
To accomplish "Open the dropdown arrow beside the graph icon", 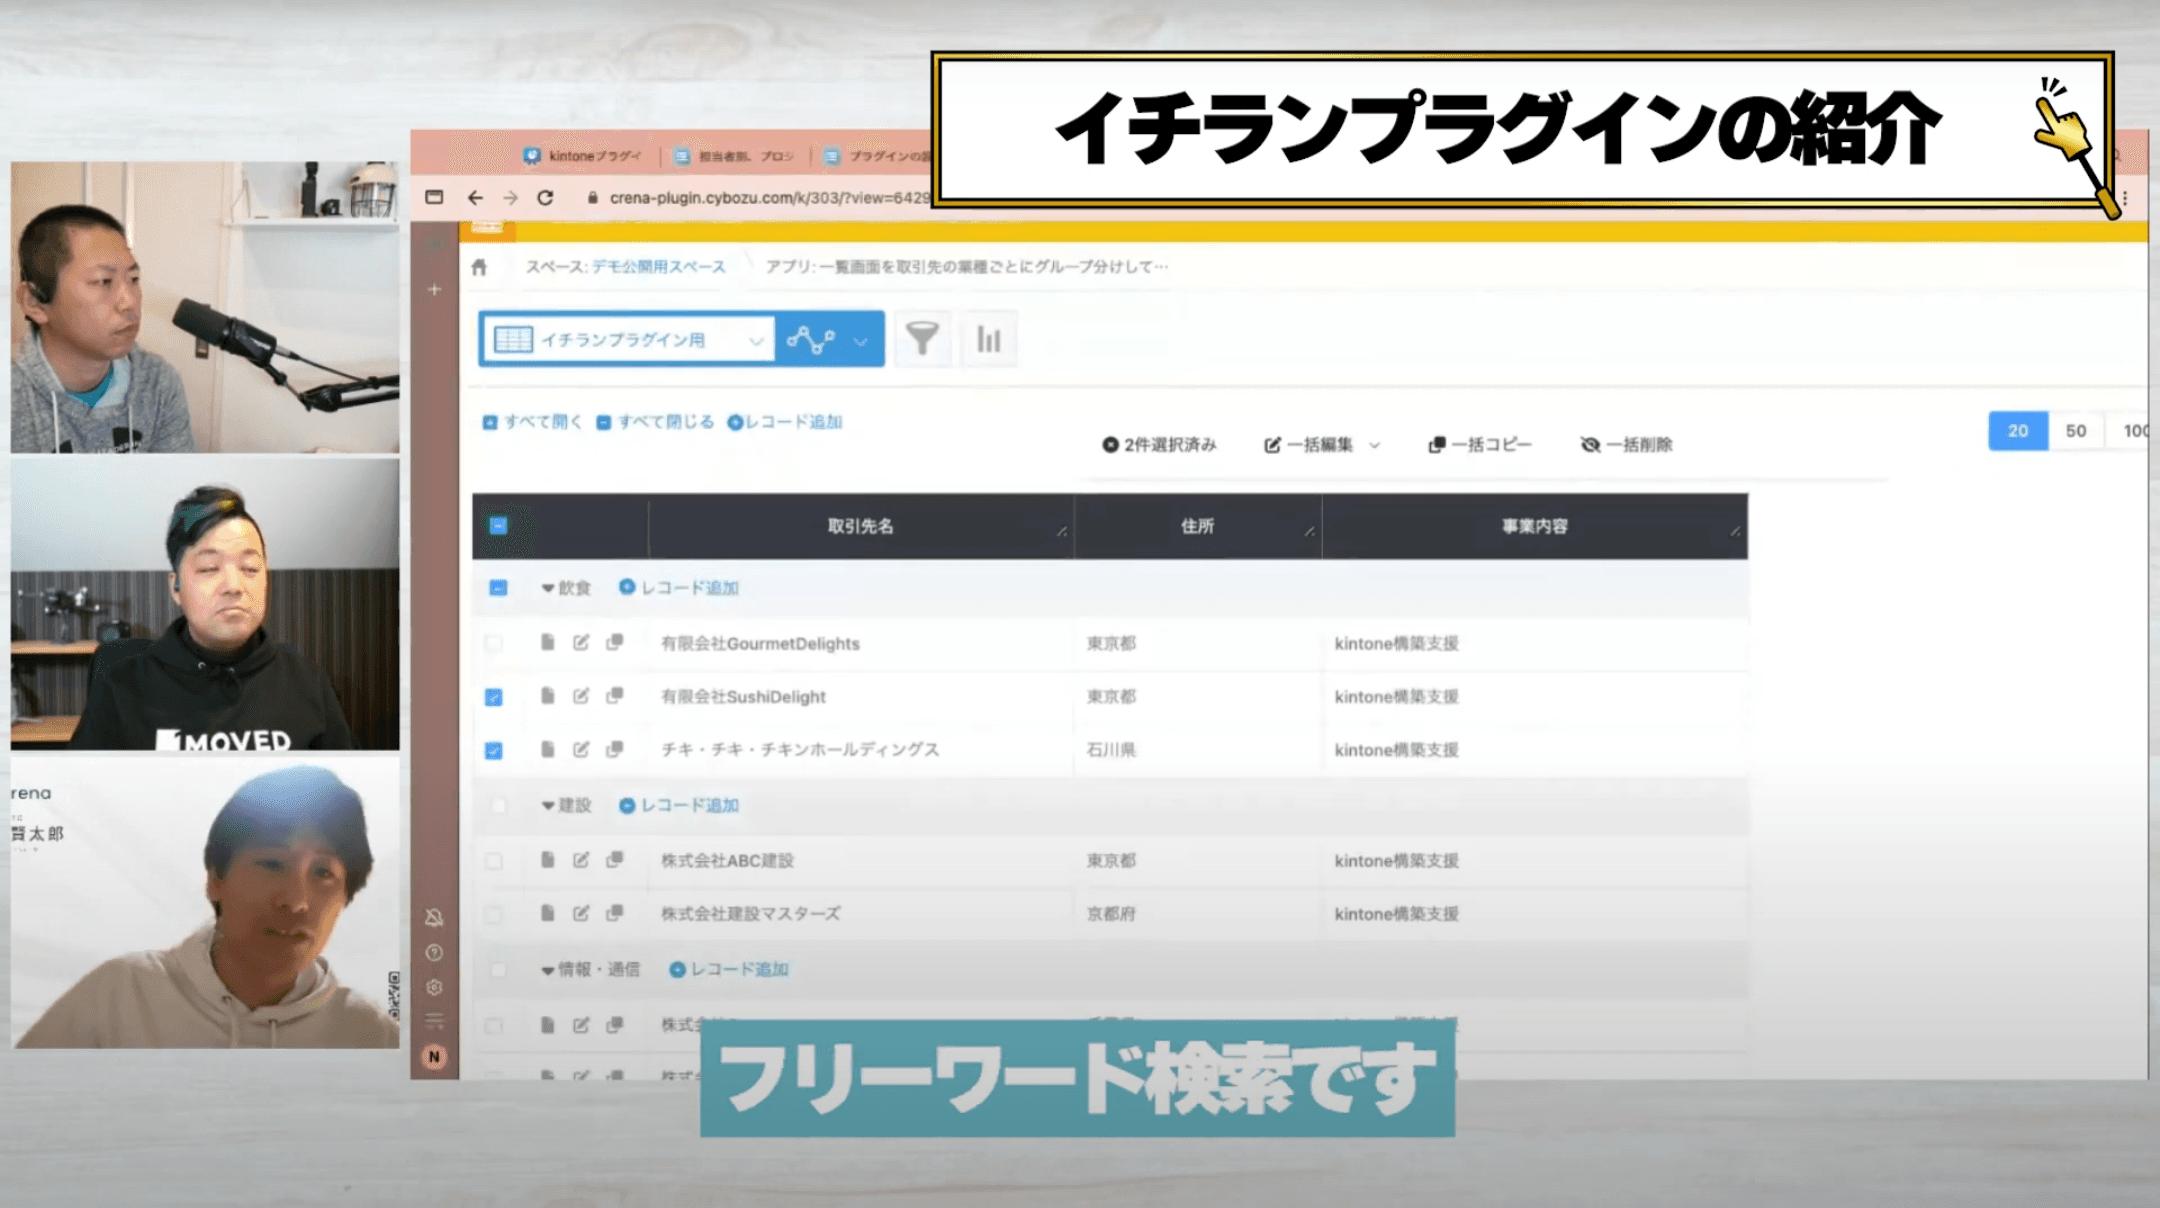I will (861, 341).
